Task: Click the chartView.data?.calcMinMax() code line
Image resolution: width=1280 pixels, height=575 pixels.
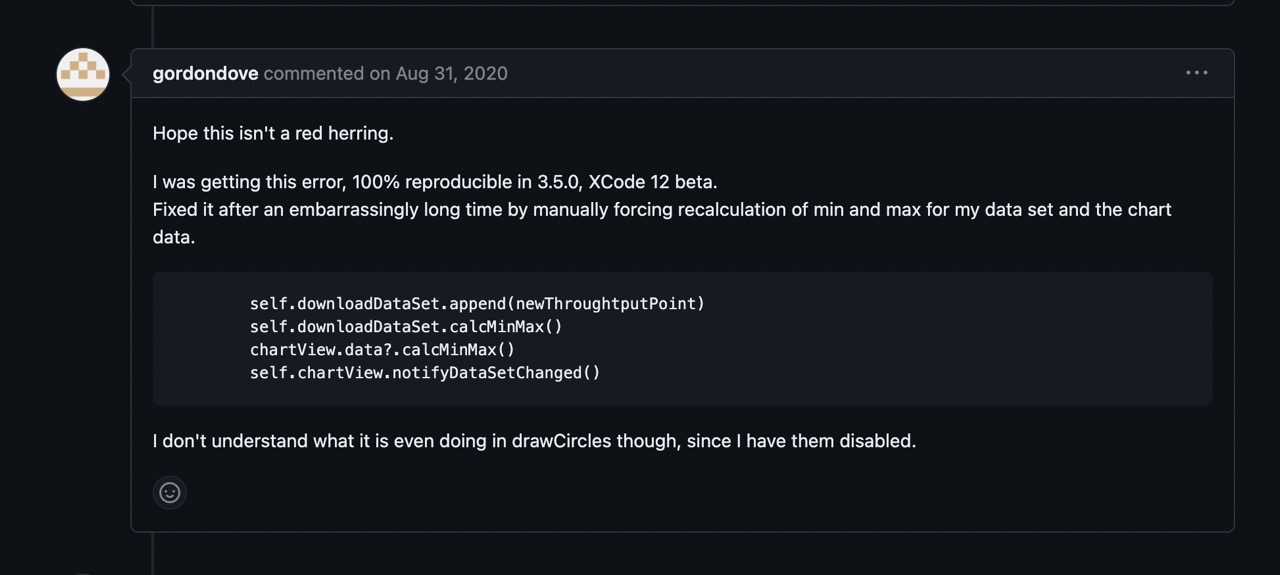Action: tap(382, 349)
